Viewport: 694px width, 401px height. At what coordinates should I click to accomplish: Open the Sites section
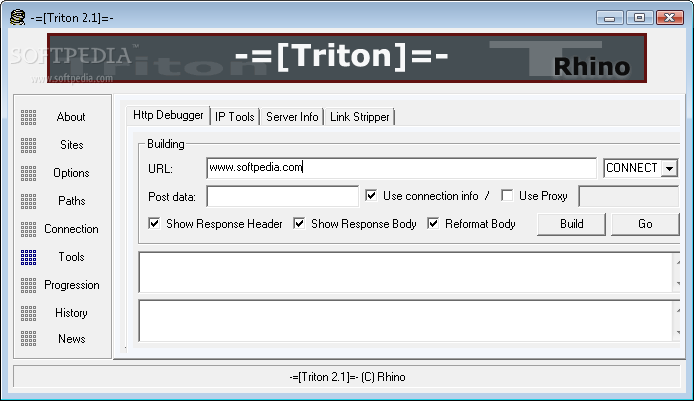(71, 145)
